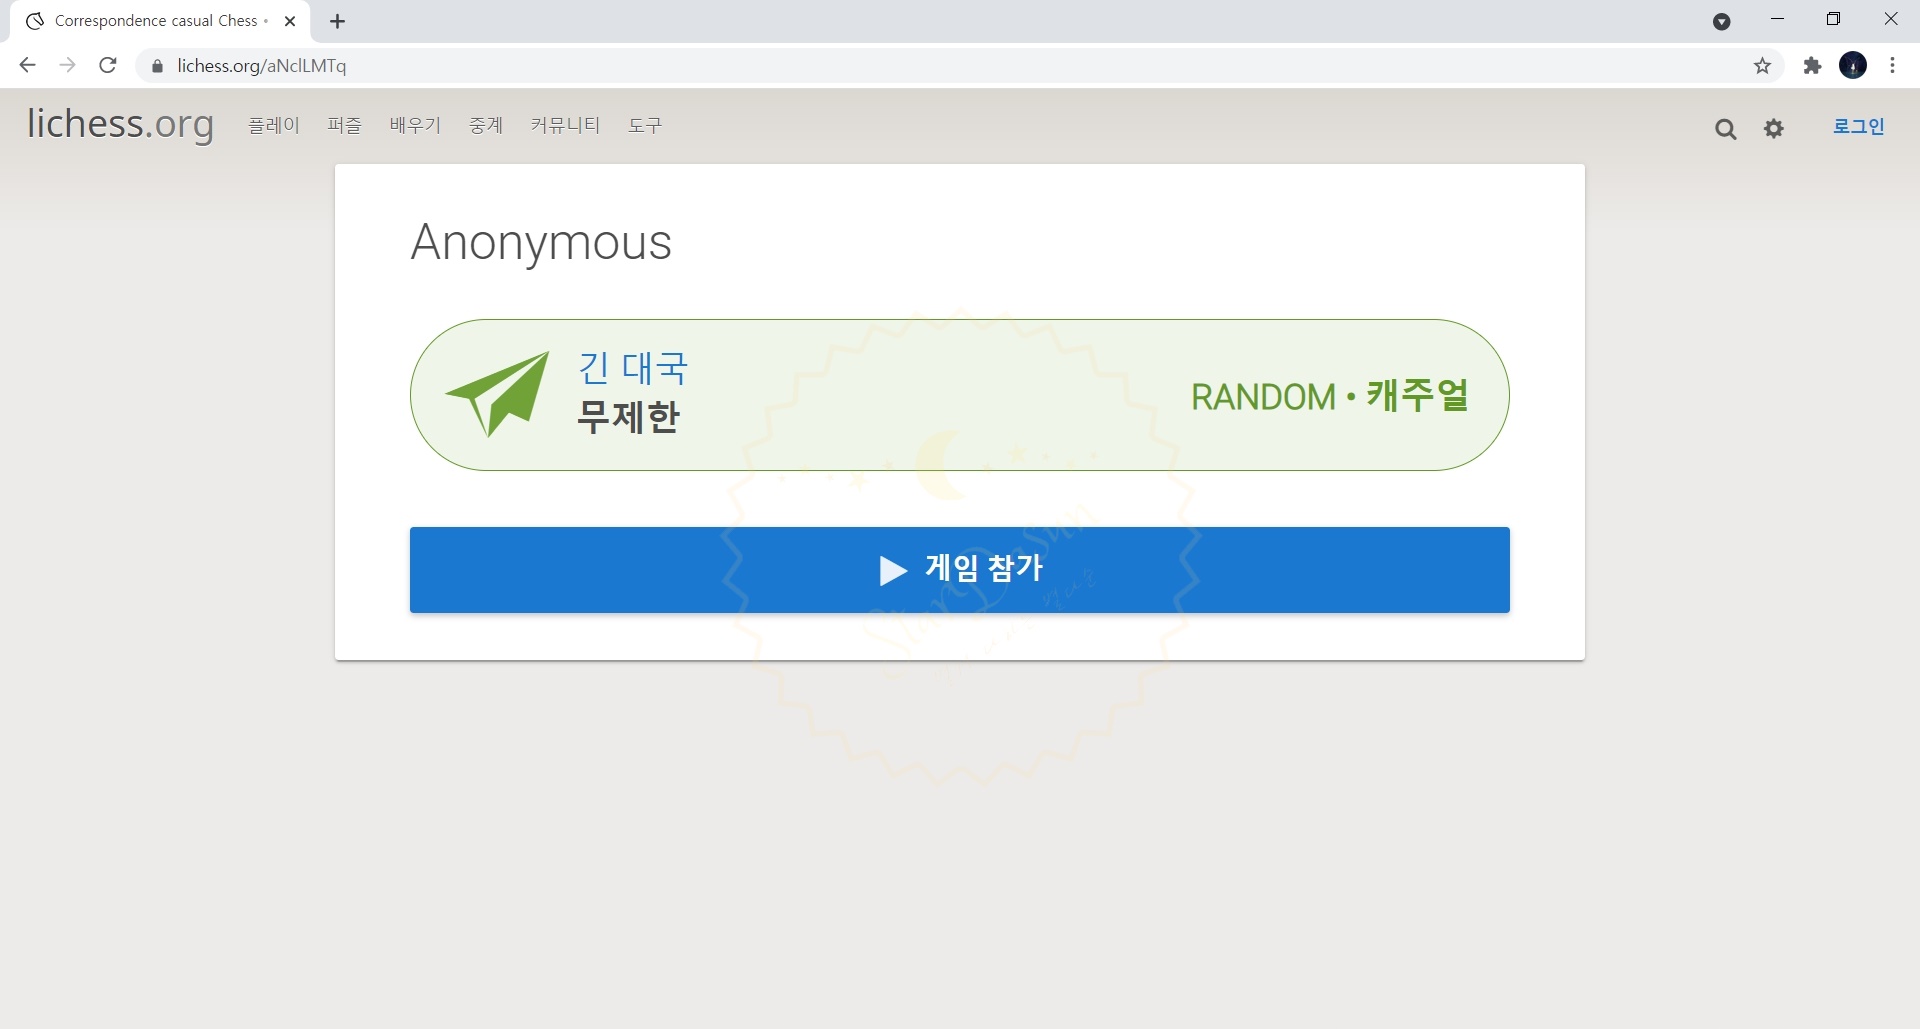This screenshot has height=1029, width=1920.
Task: Open the 플레이 menu
Action: 274,125
